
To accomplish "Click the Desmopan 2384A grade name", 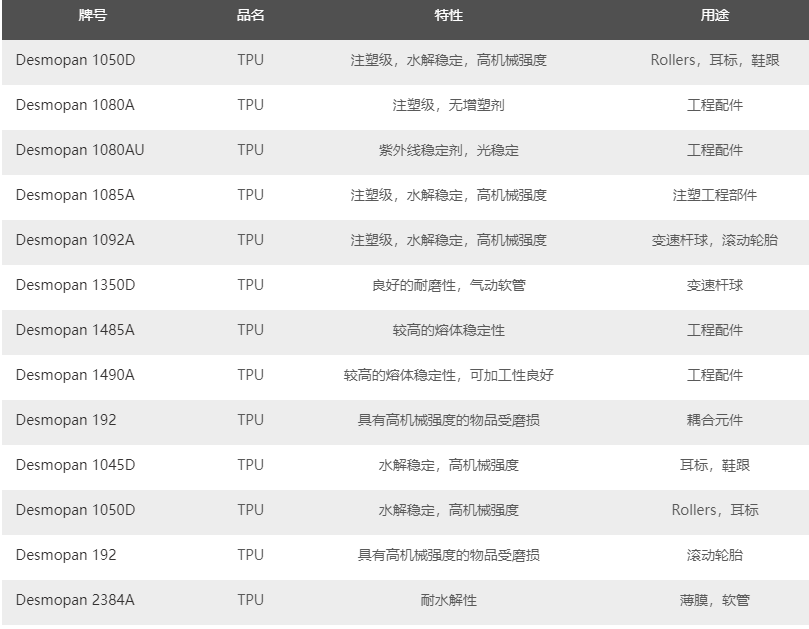I will click(75, 600).
